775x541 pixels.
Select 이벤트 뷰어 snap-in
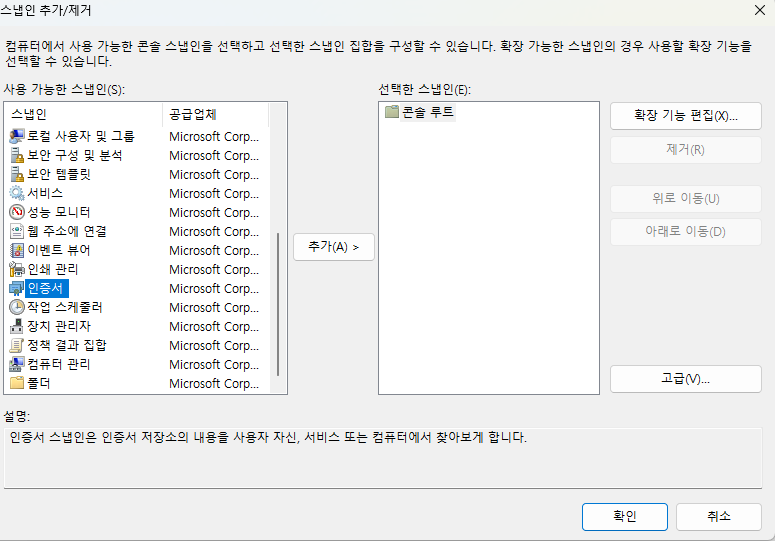pyautogui.click(x=59, y=250)
